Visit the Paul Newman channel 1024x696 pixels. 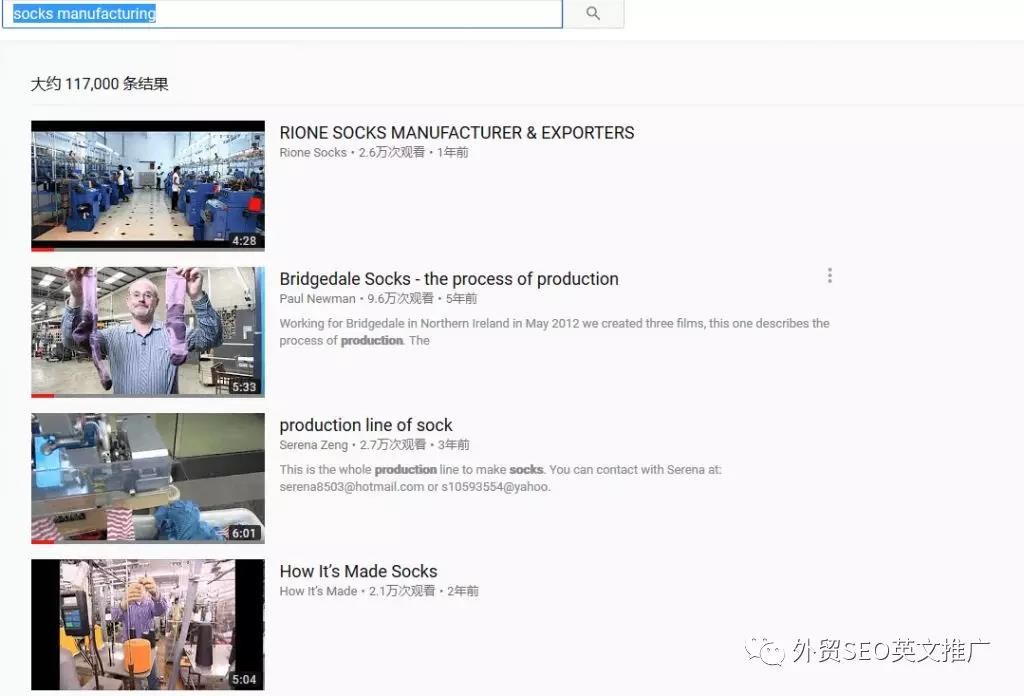tap(317, 299)
